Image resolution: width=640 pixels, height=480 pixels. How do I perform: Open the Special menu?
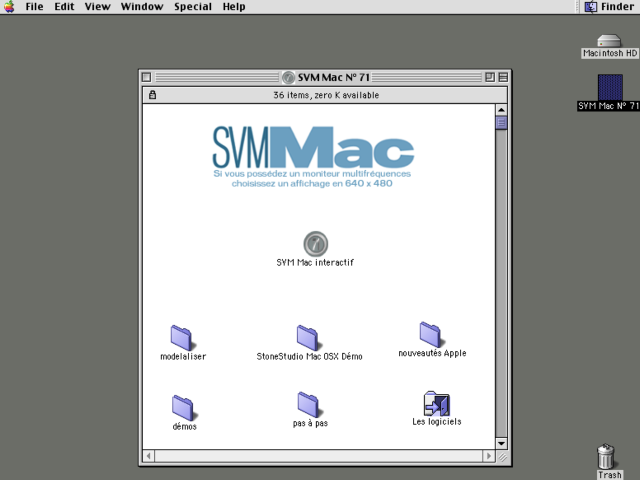[193, 7]
